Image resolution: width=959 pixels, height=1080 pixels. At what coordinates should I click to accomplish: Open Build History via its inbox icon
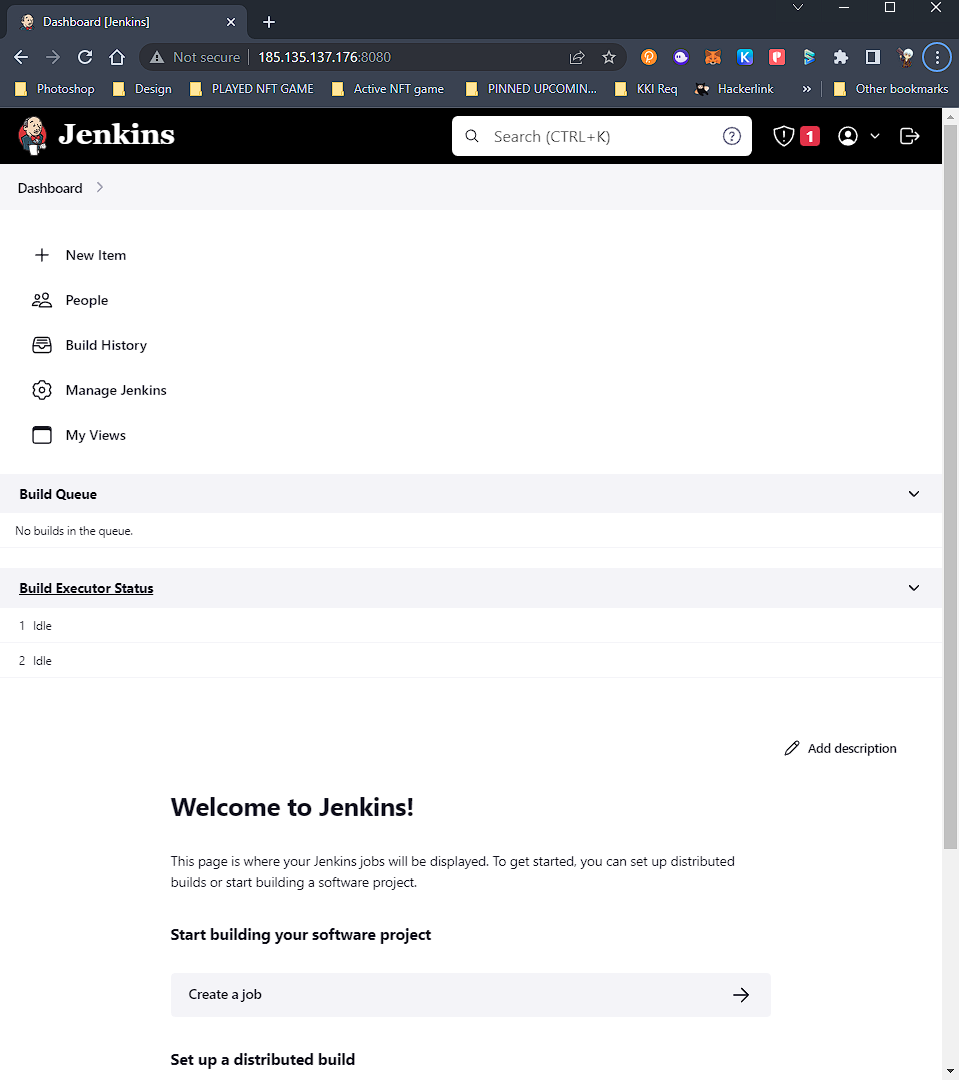41,345
